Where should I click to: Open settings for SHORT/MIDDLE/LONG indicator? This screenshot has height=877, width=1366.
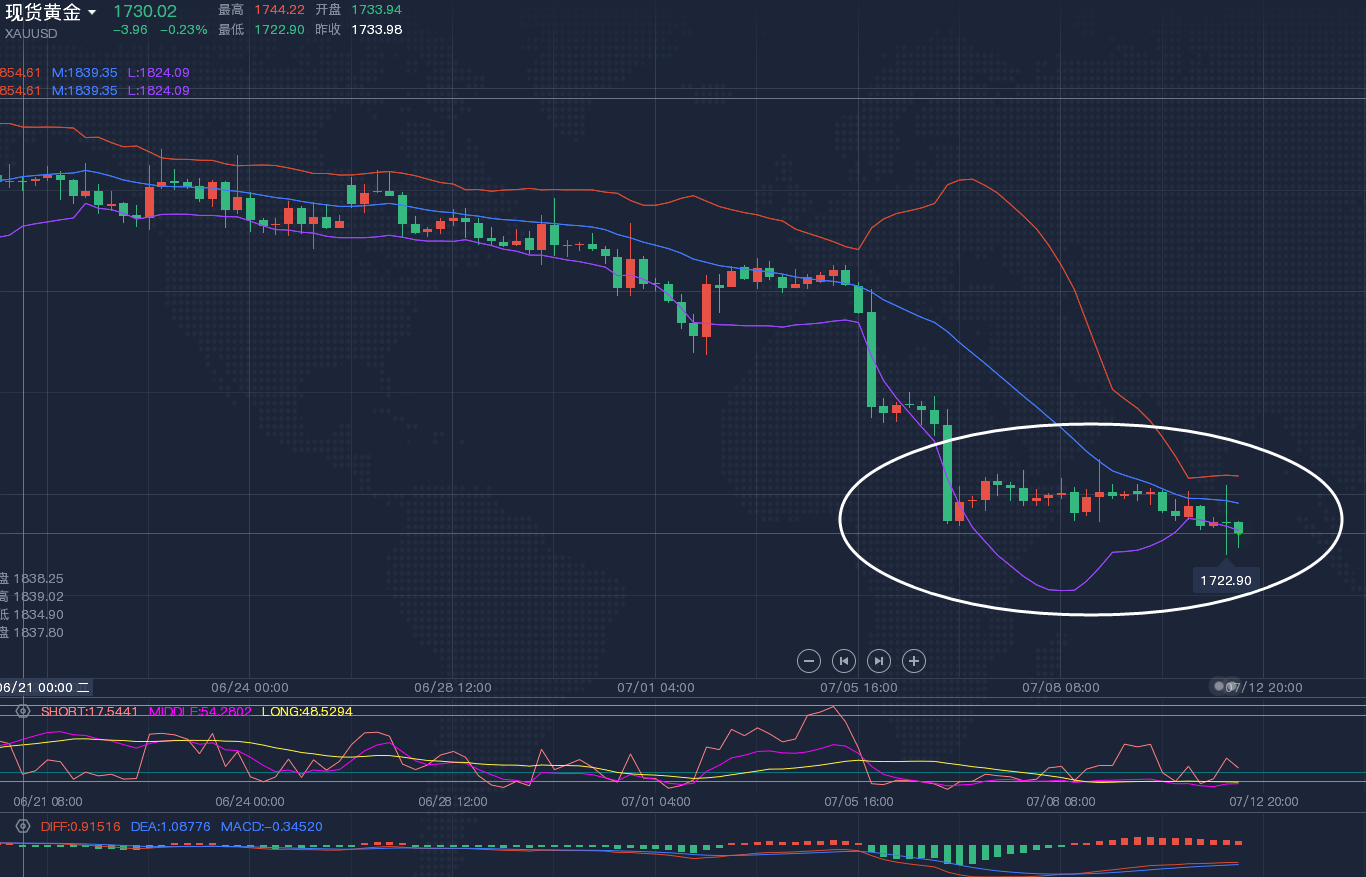coord(23,711)
